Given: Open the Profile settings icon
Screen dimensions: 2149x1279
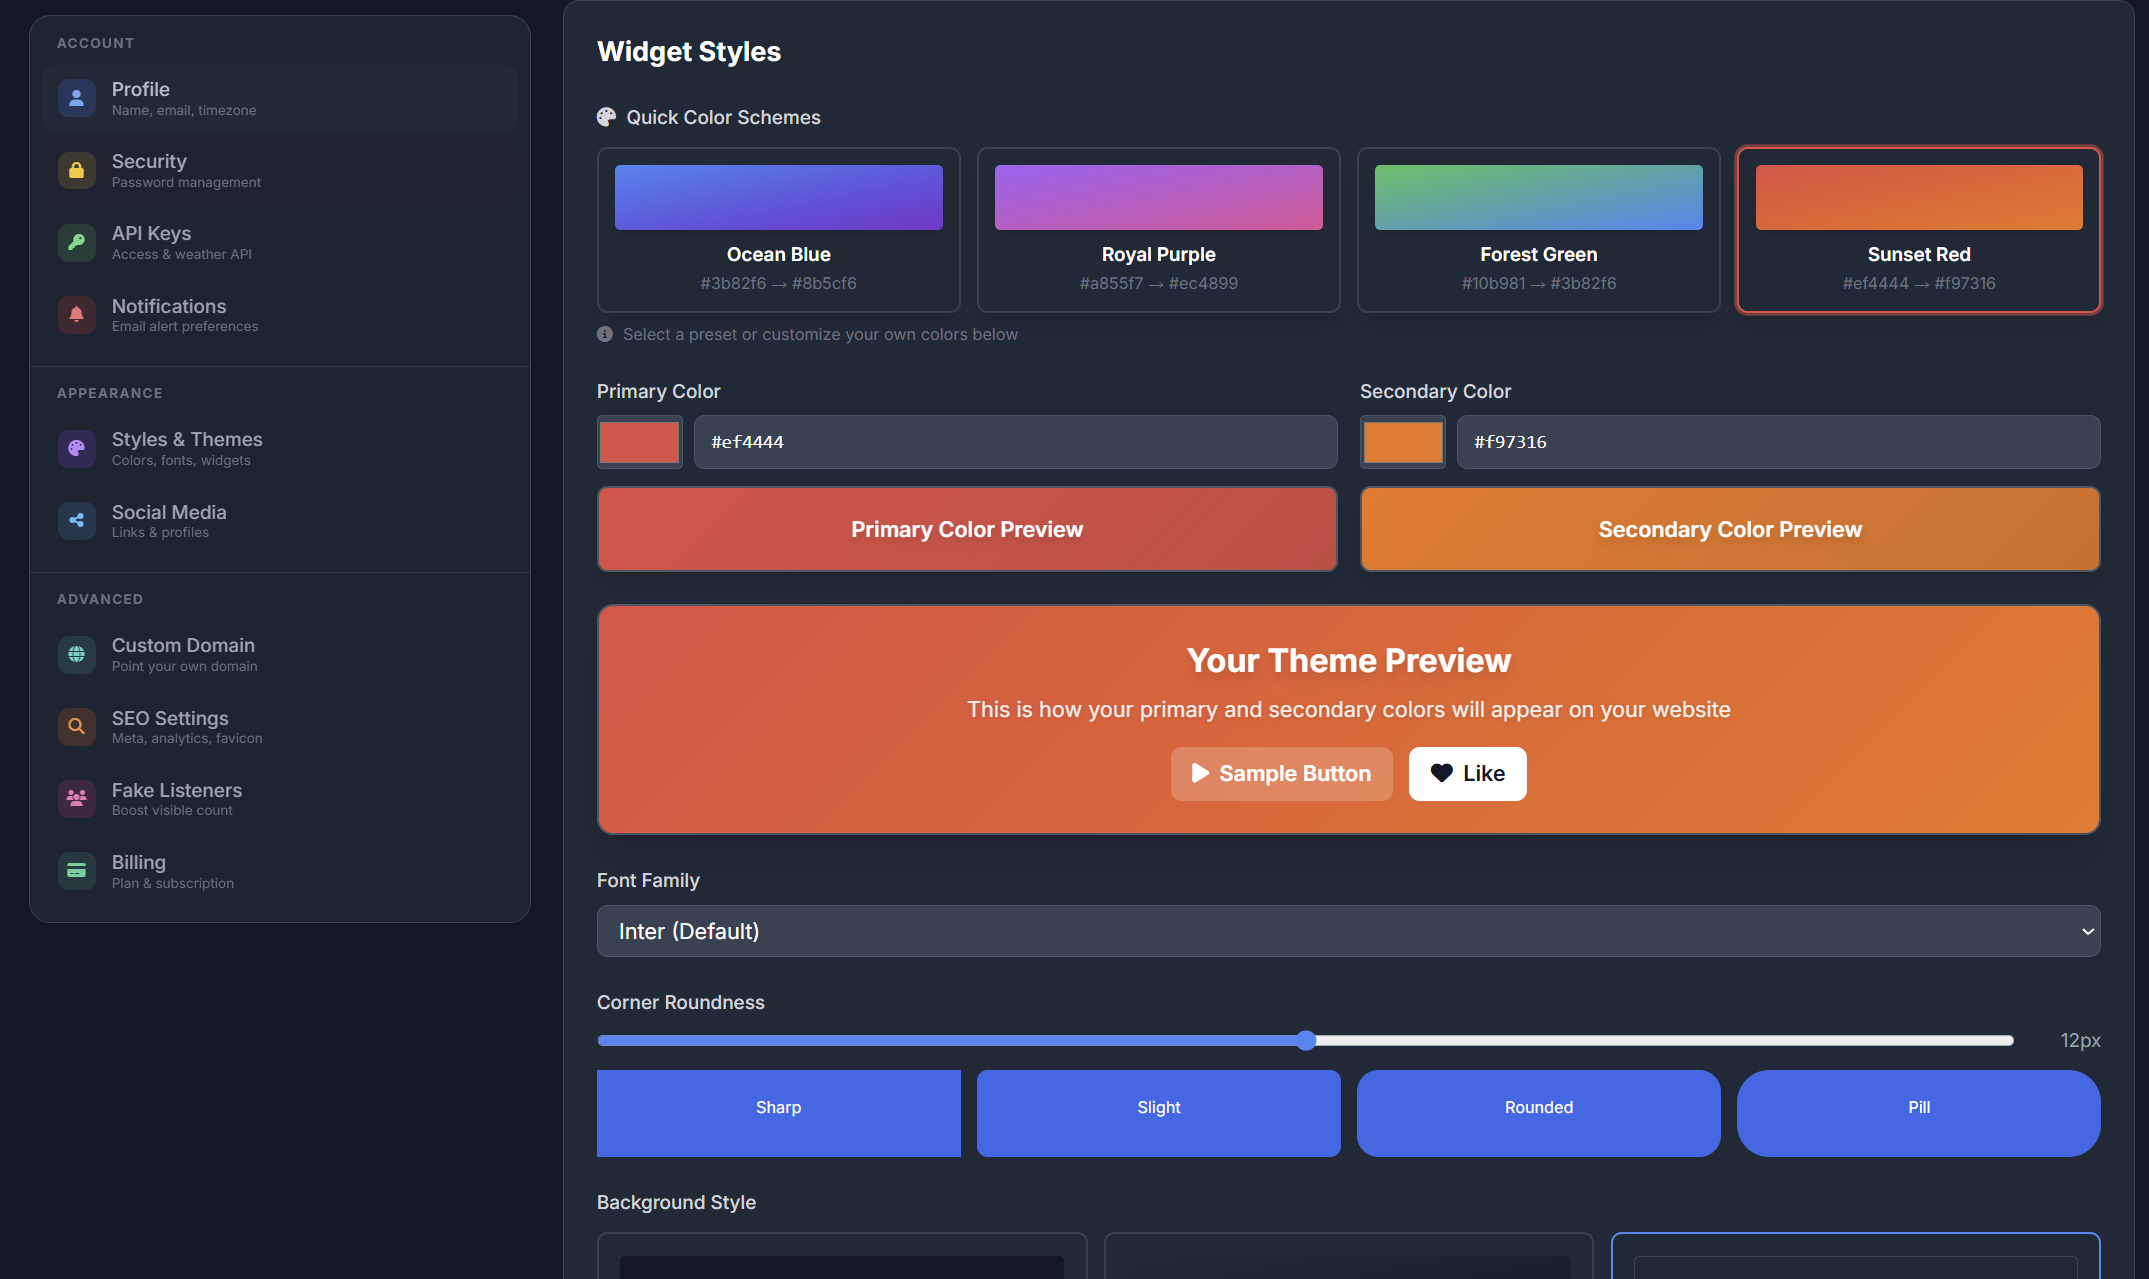Looking at the screenshot, I should click(77, 98).
